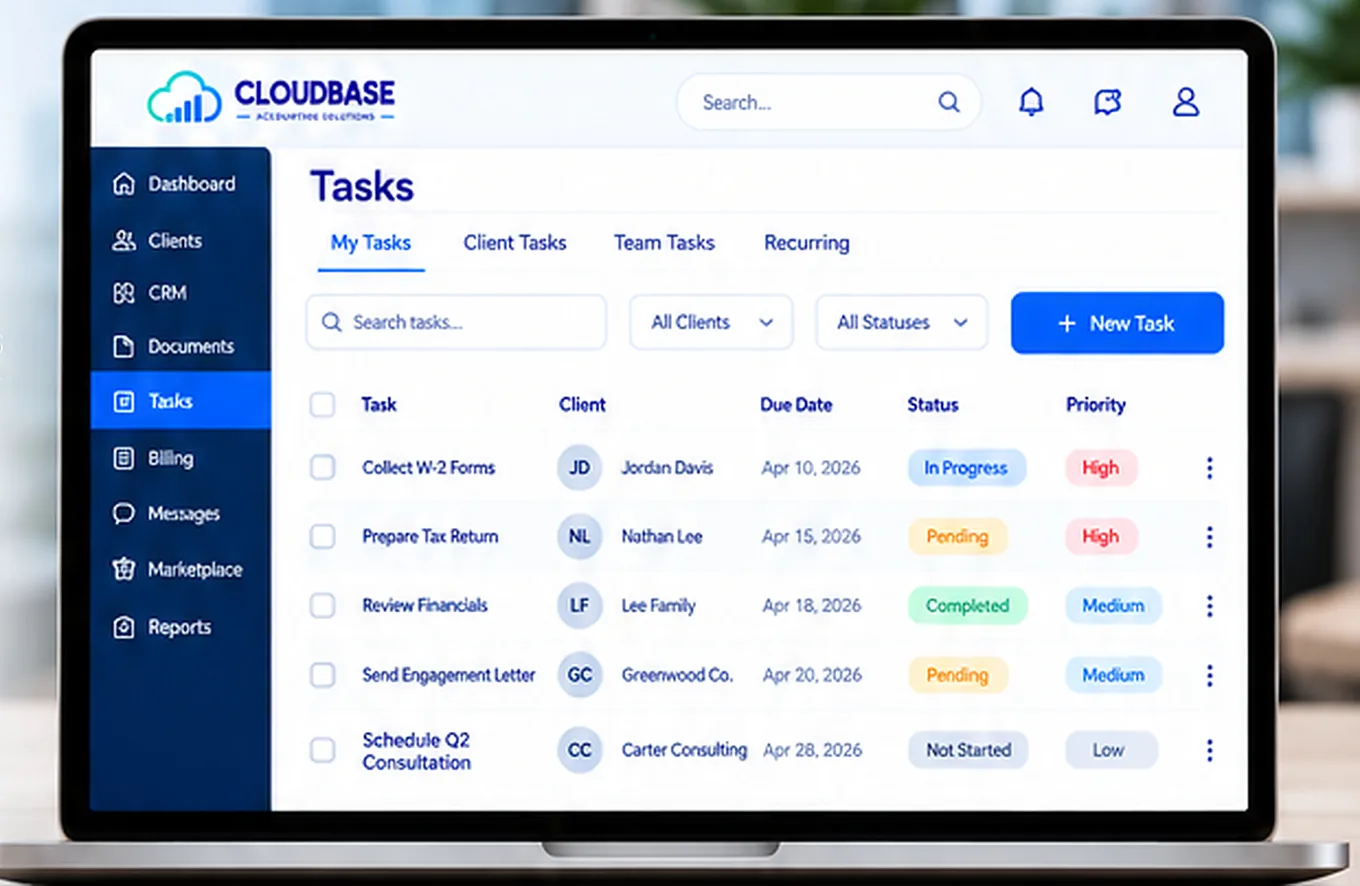The width and height of the screenshot is (1360, 886).
Task: Click the Completed status badge
Action: (x=967, y=606)
